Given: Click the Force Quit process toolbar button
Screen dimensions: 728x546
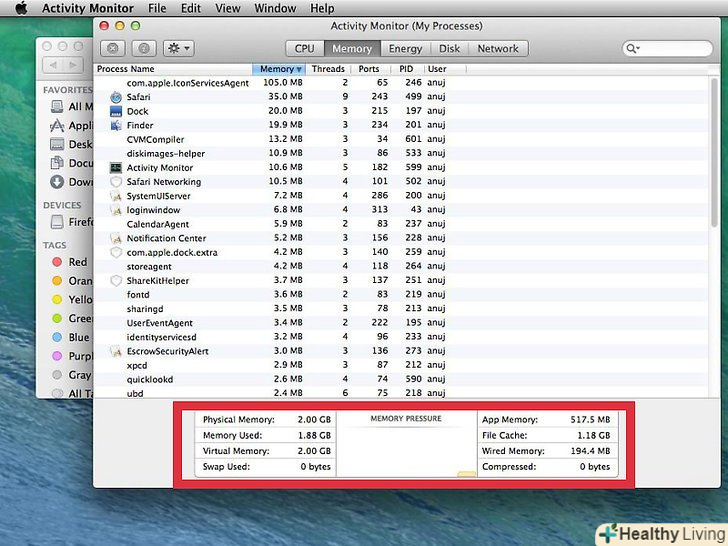Looking at the screenshot, I should (113, 48).
